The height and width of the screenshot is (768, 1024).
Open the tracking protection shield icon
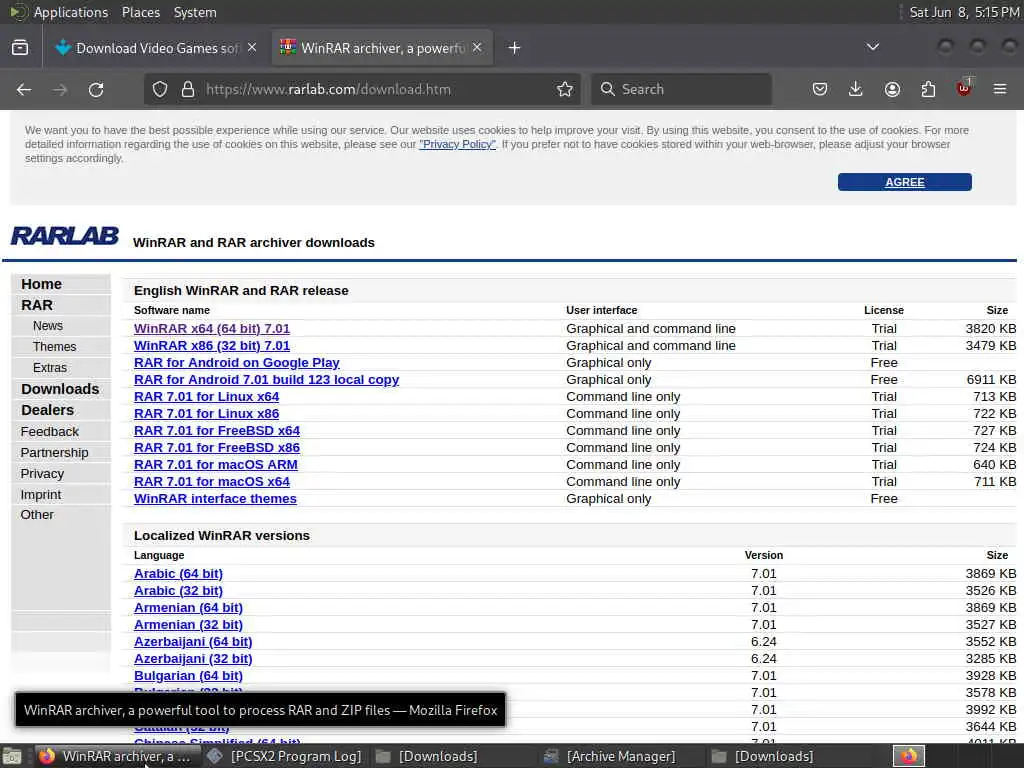pyautogui.click(x=160, y=89)
